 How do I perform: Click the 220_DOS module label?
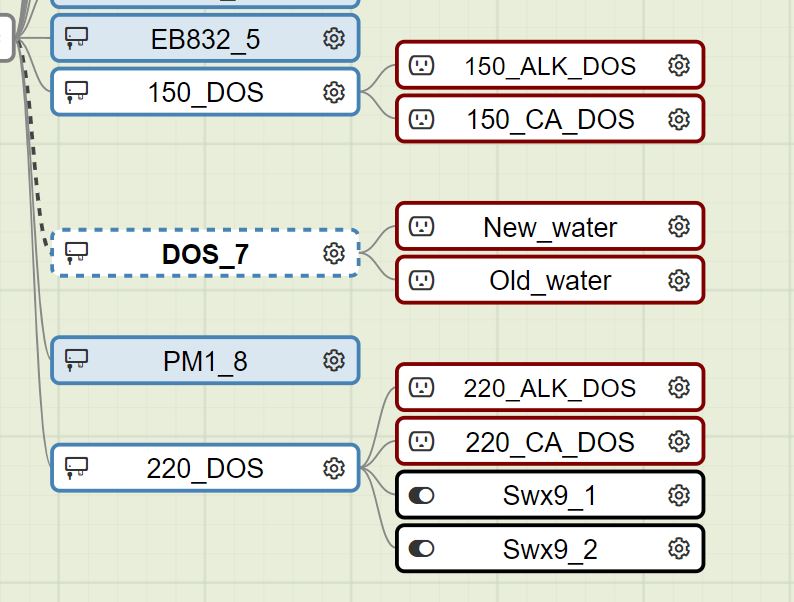(205, 469)
